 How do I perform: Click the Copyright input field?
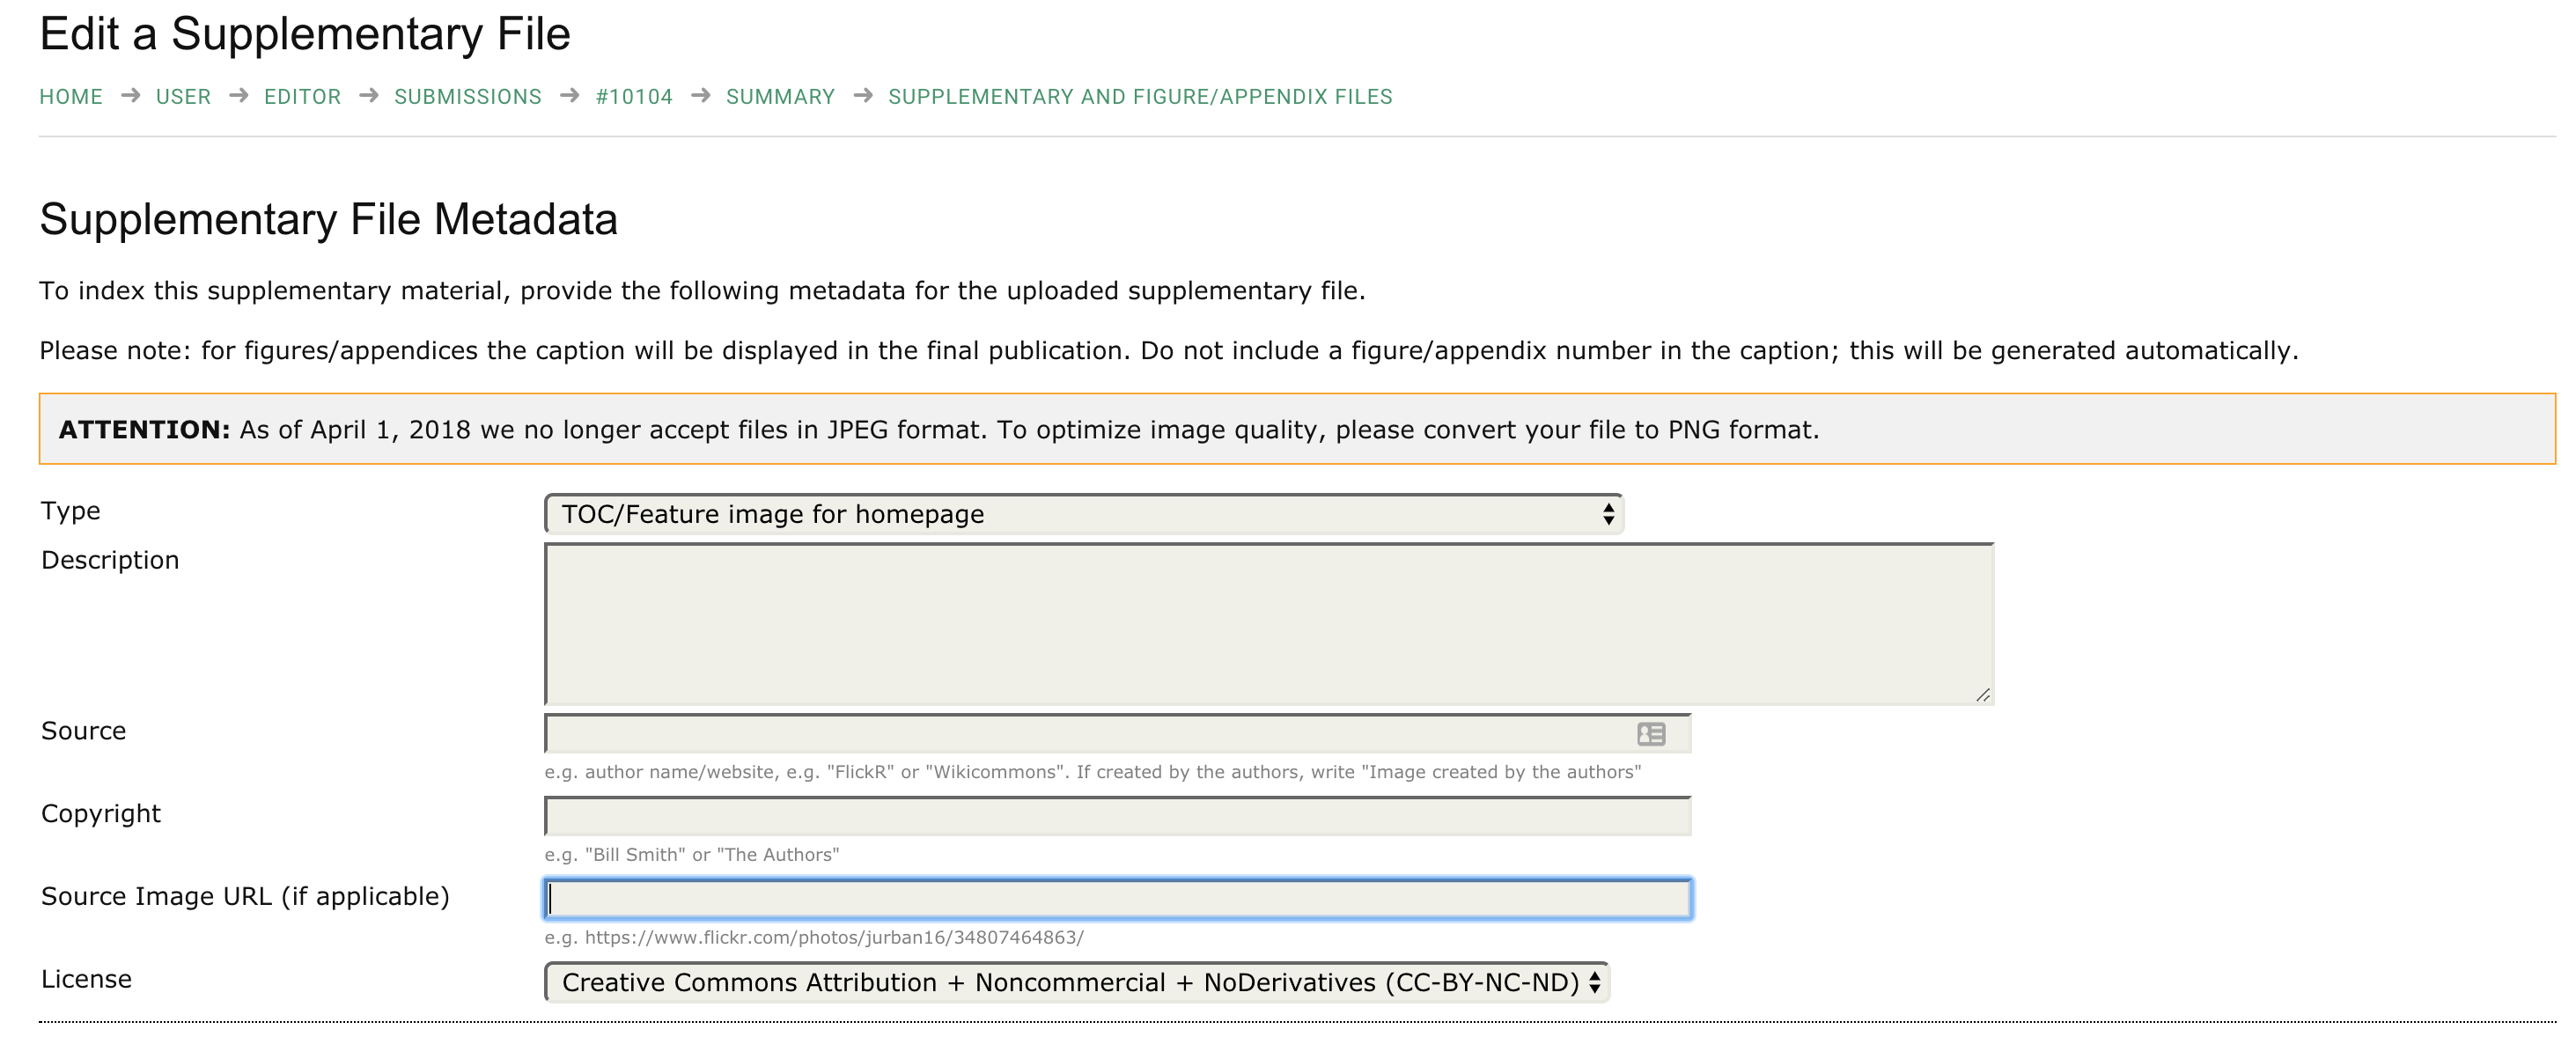pyautogui.click(x=1117, y=817)
